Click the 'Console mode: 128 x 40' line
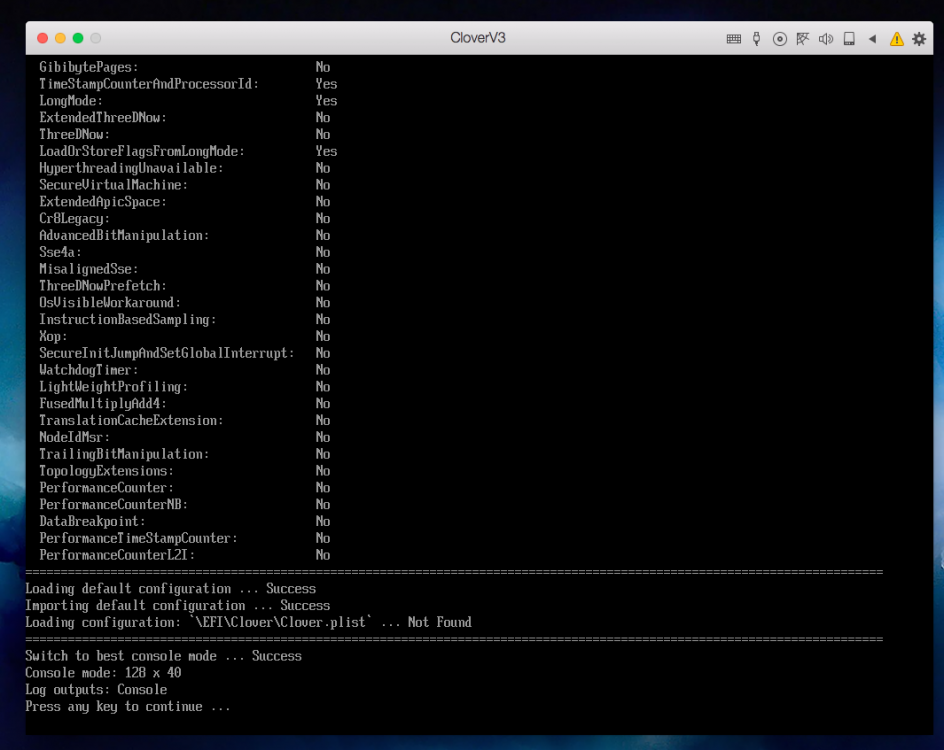This screenshot has width=944, height=750. (x=103, y=672)
